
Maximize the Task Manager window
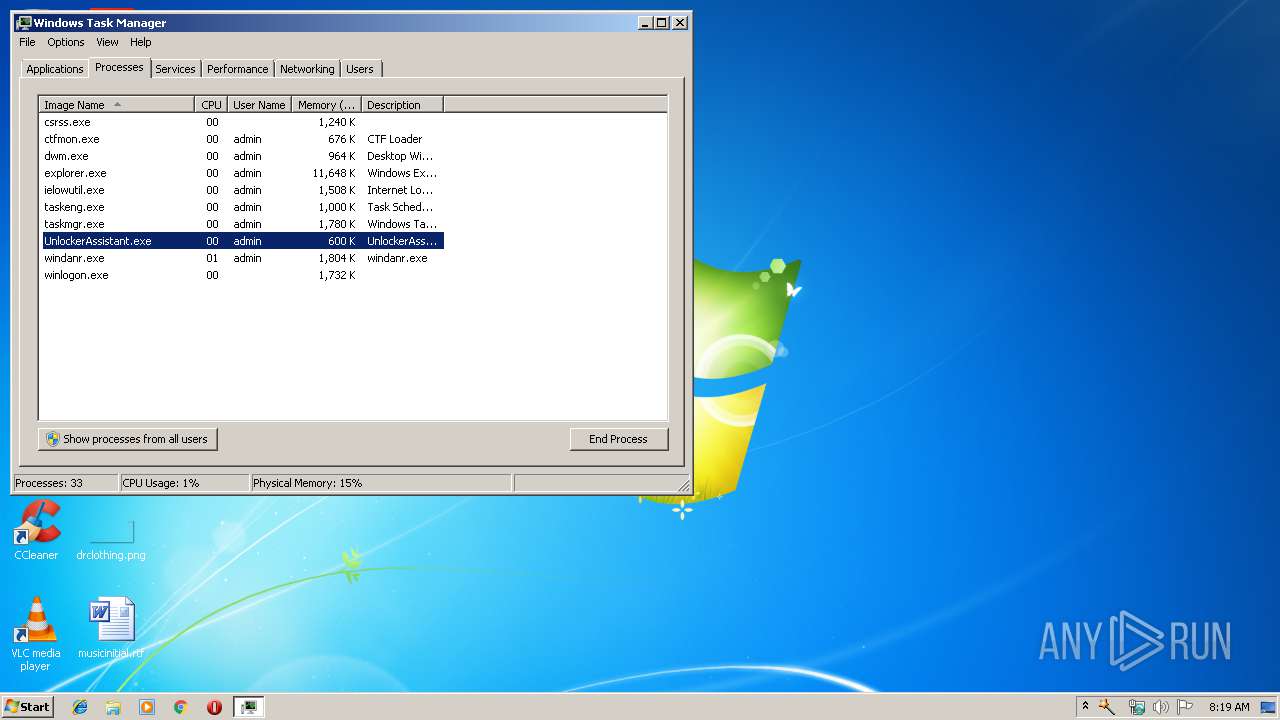click(662, 22)
